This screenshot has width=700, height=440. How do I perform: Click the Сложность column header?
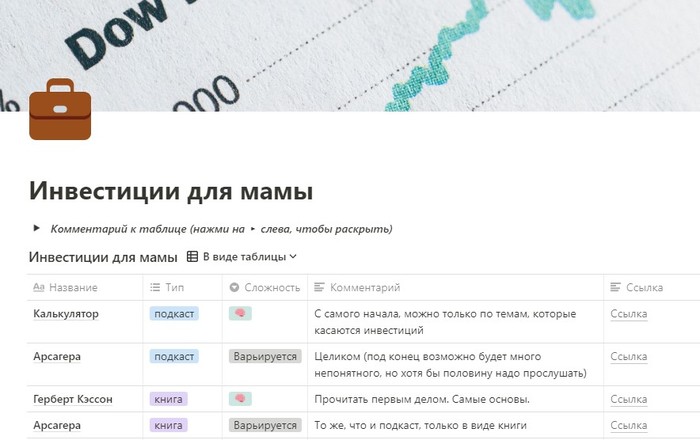click(265, 287)
